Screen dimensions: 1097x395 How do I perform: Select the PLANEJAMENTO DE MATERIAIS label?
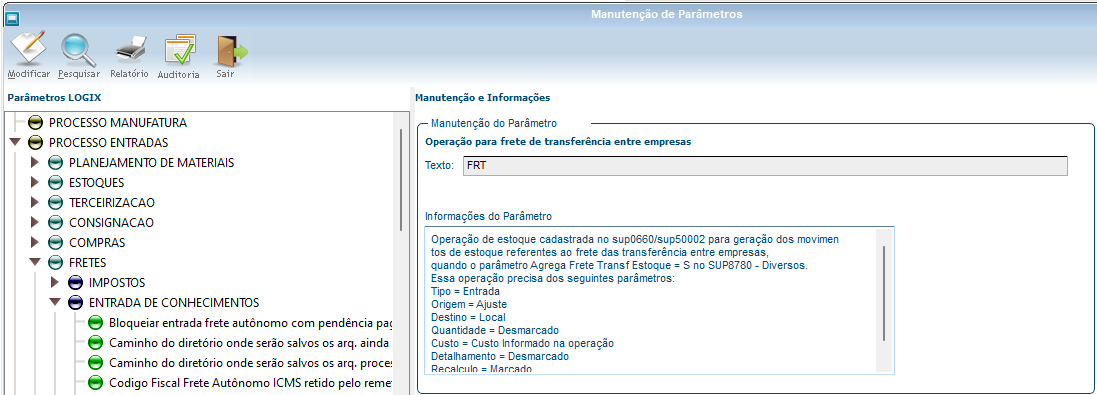pos(152,163)
